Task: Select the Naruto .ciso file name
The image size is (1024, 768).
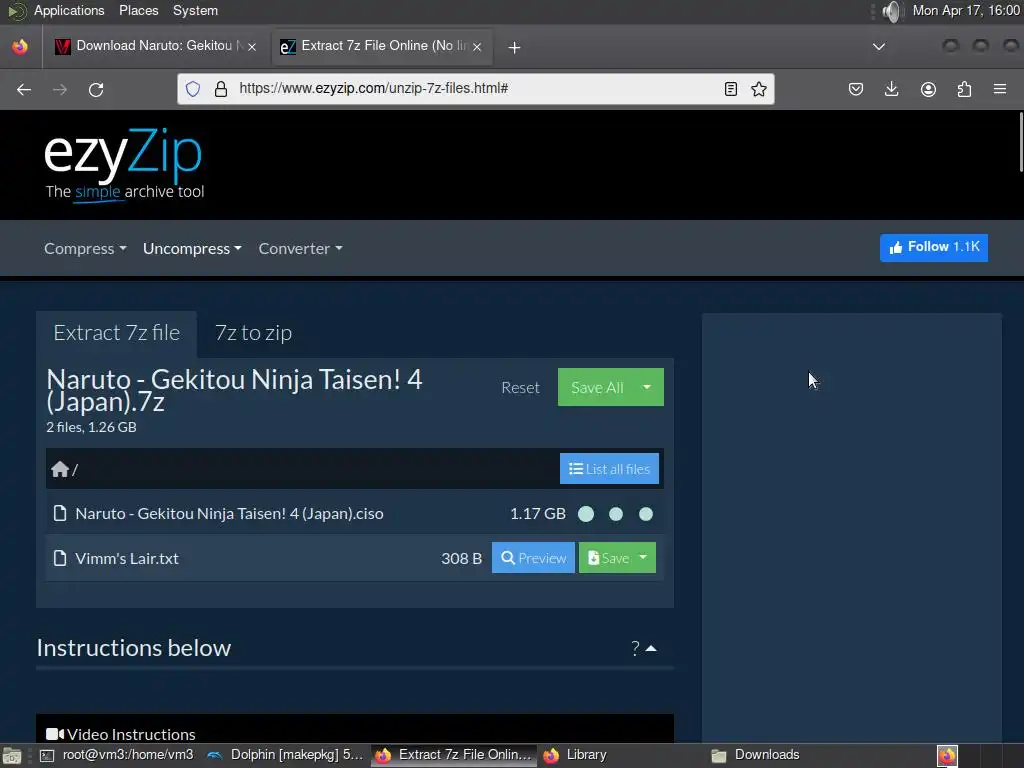Action: pyautogui.click(x=229, y=513)
